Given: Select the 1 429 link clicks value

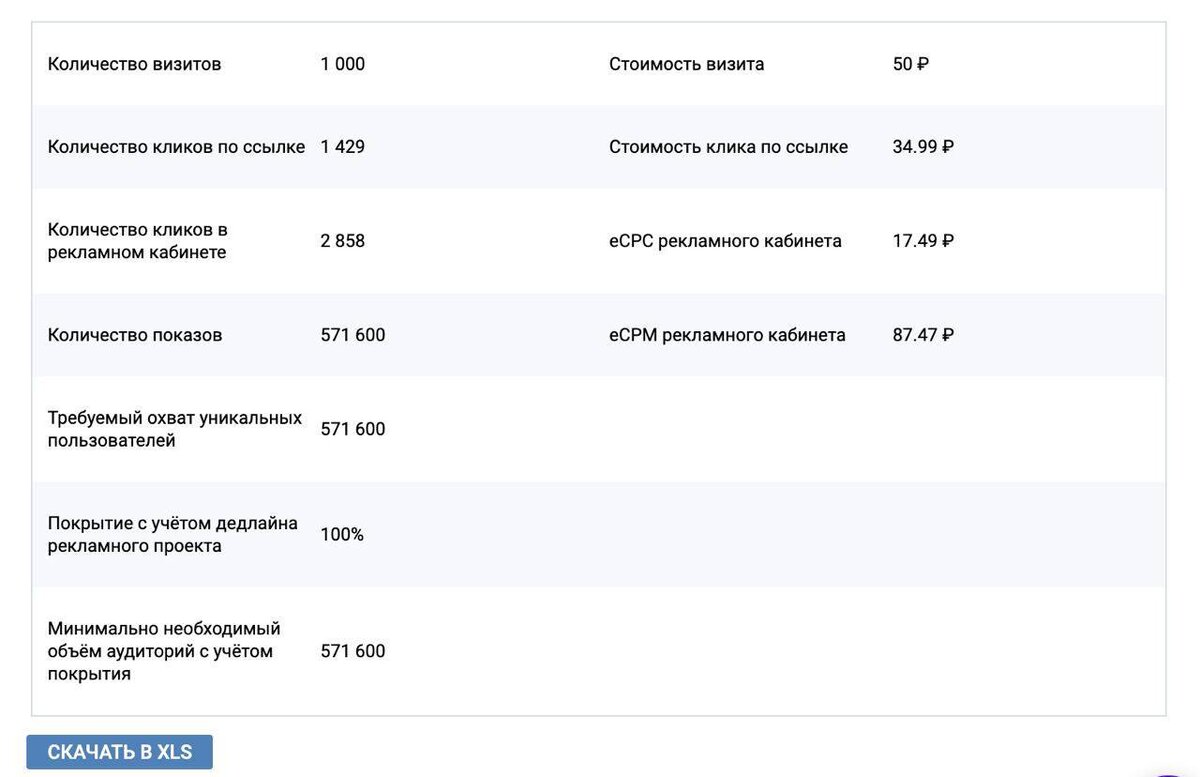Looking at the screenshot, I should pyautogui.click(x=343, y=147).
